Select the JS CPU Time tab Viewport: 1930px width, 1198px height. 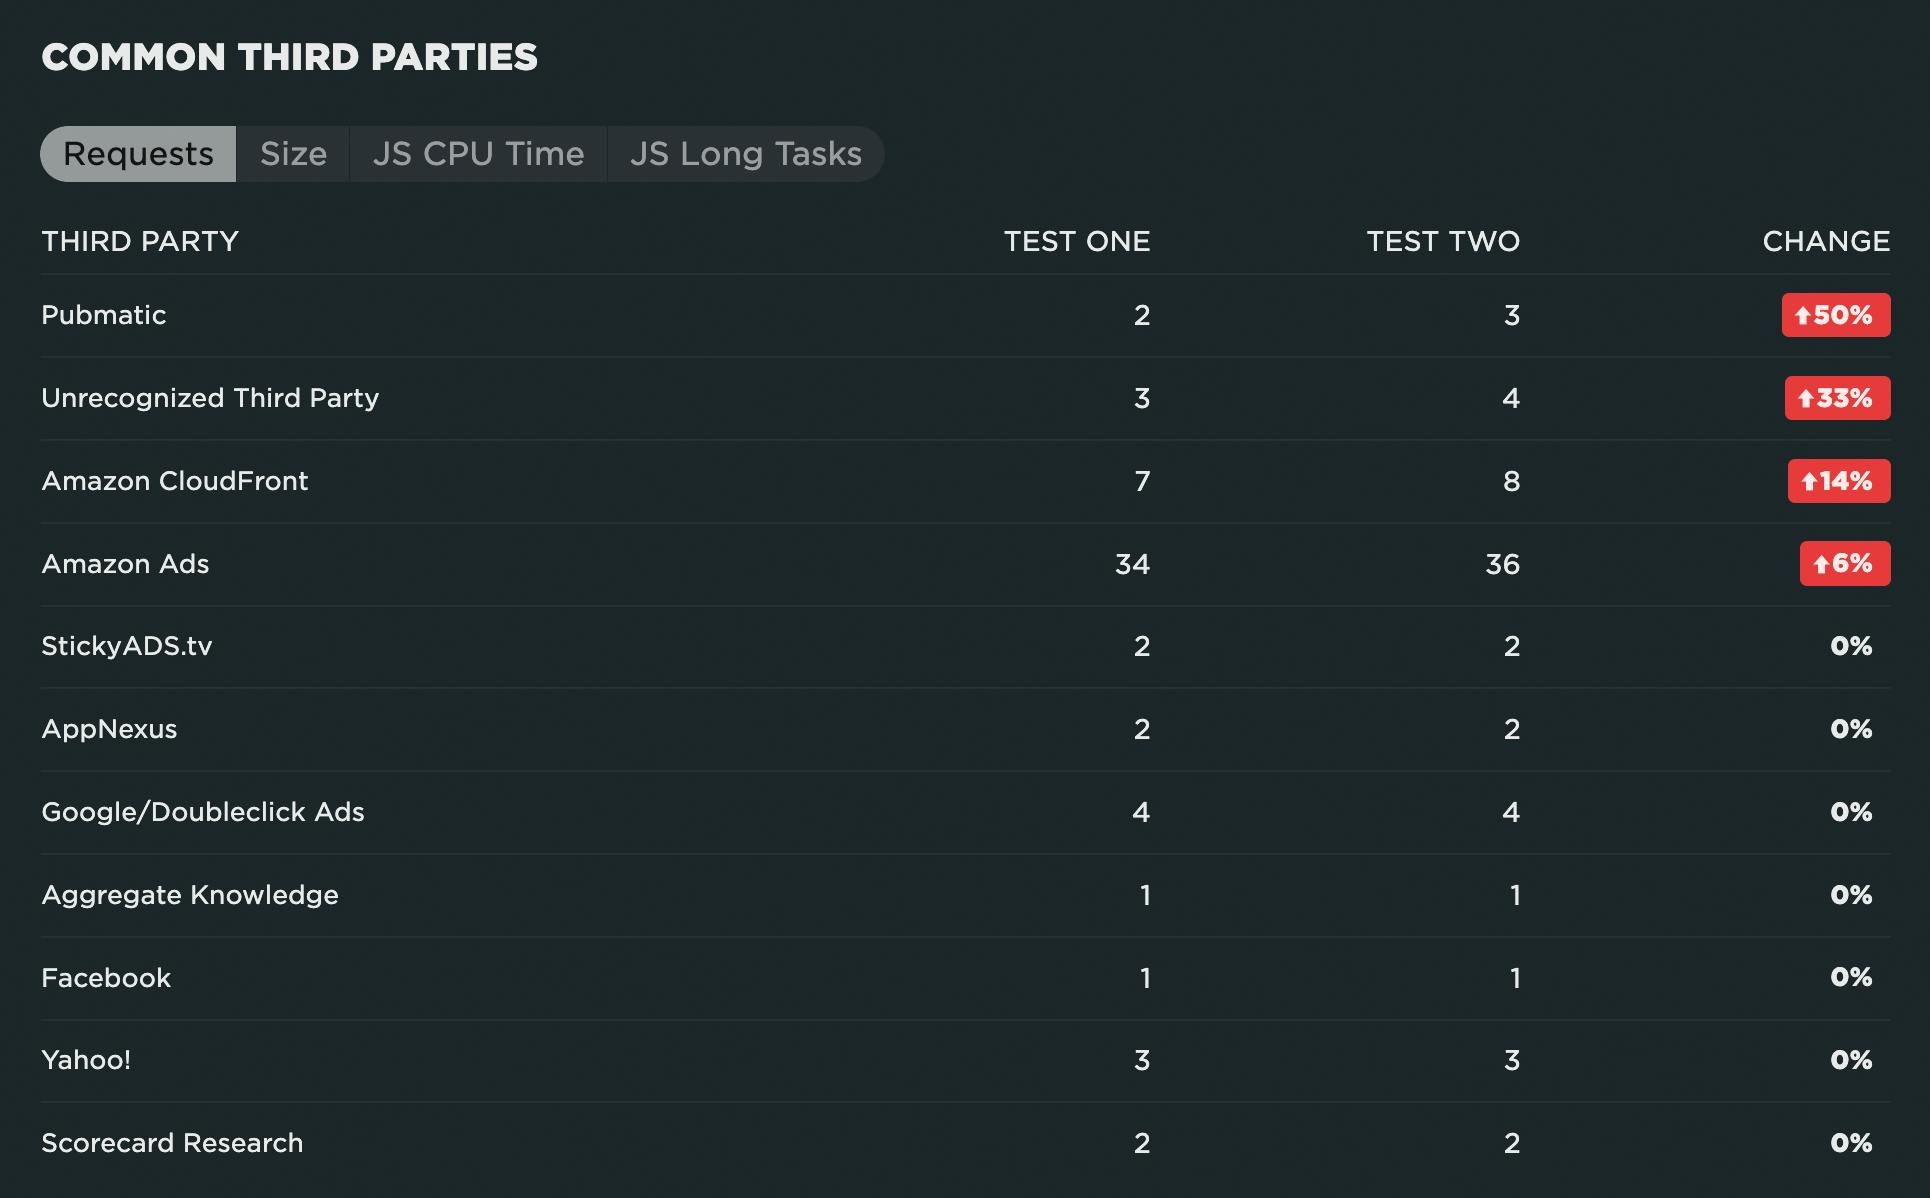click(x=478, y=154)
